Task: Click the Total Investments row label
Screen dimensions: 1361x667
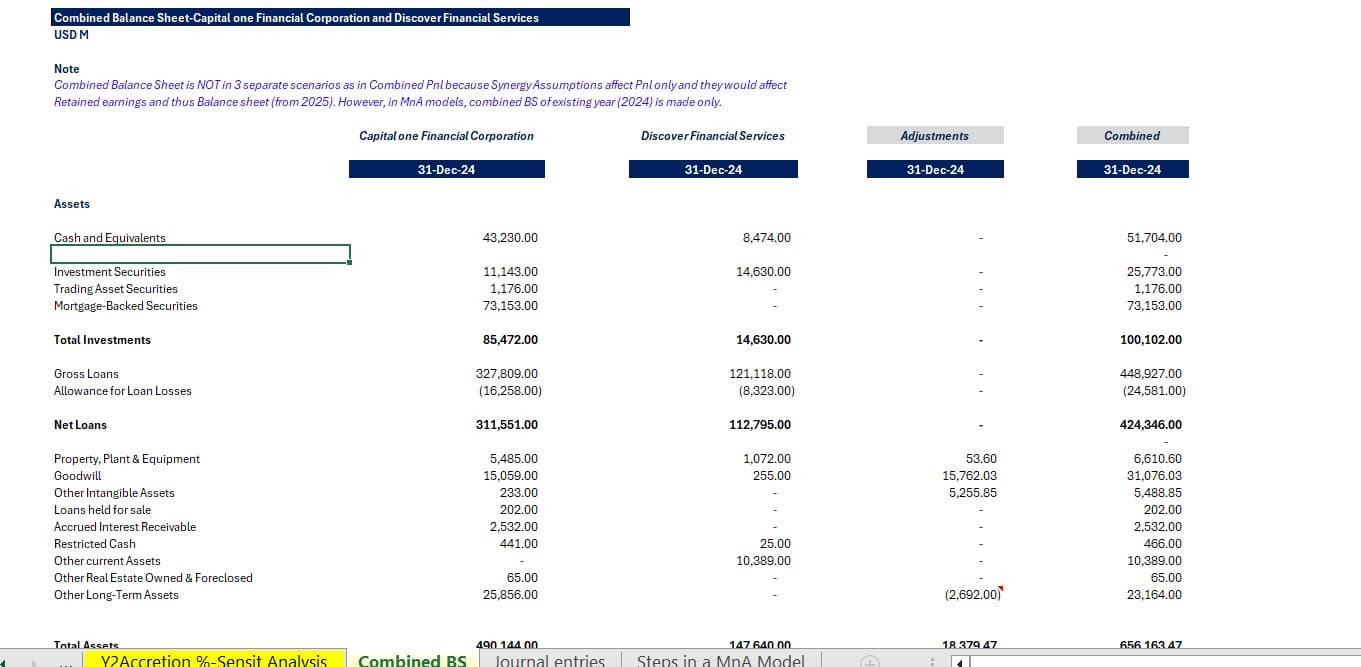Action: click(102, 340)
